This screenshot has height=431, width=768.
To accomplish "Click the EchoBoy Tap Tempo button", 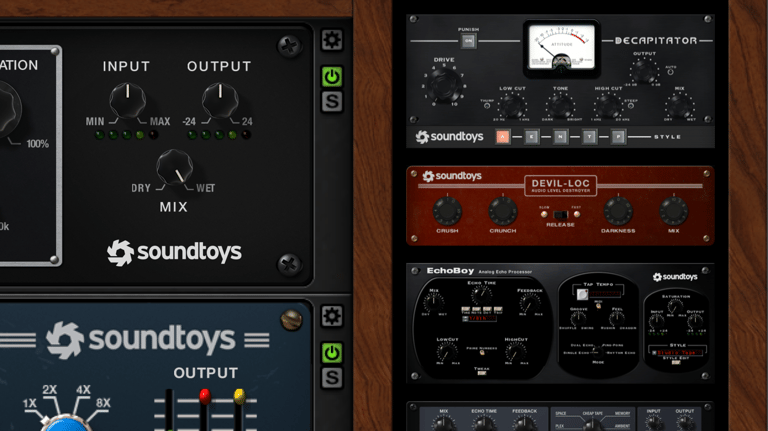I will [x=582, y=294].
